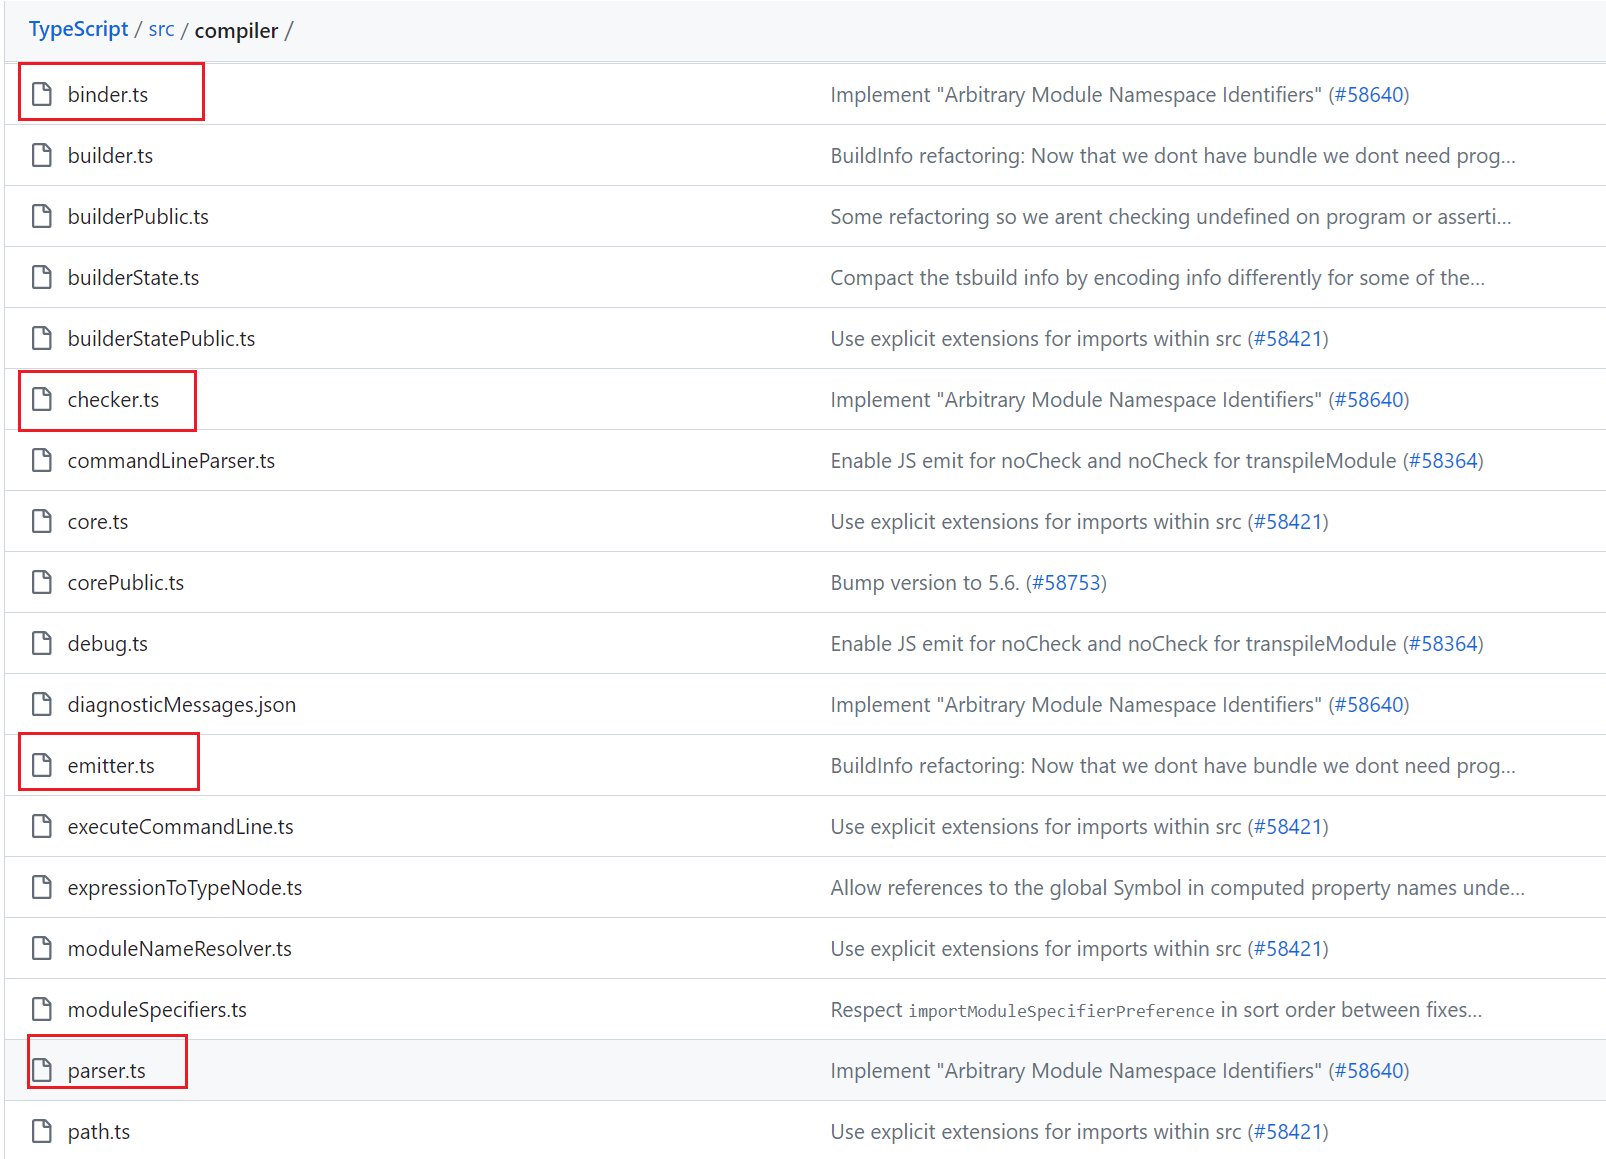Viewport: 1606px width, 1159px height.
Task: Click the file icon beside path.ts
Action: pos(41,1131)
